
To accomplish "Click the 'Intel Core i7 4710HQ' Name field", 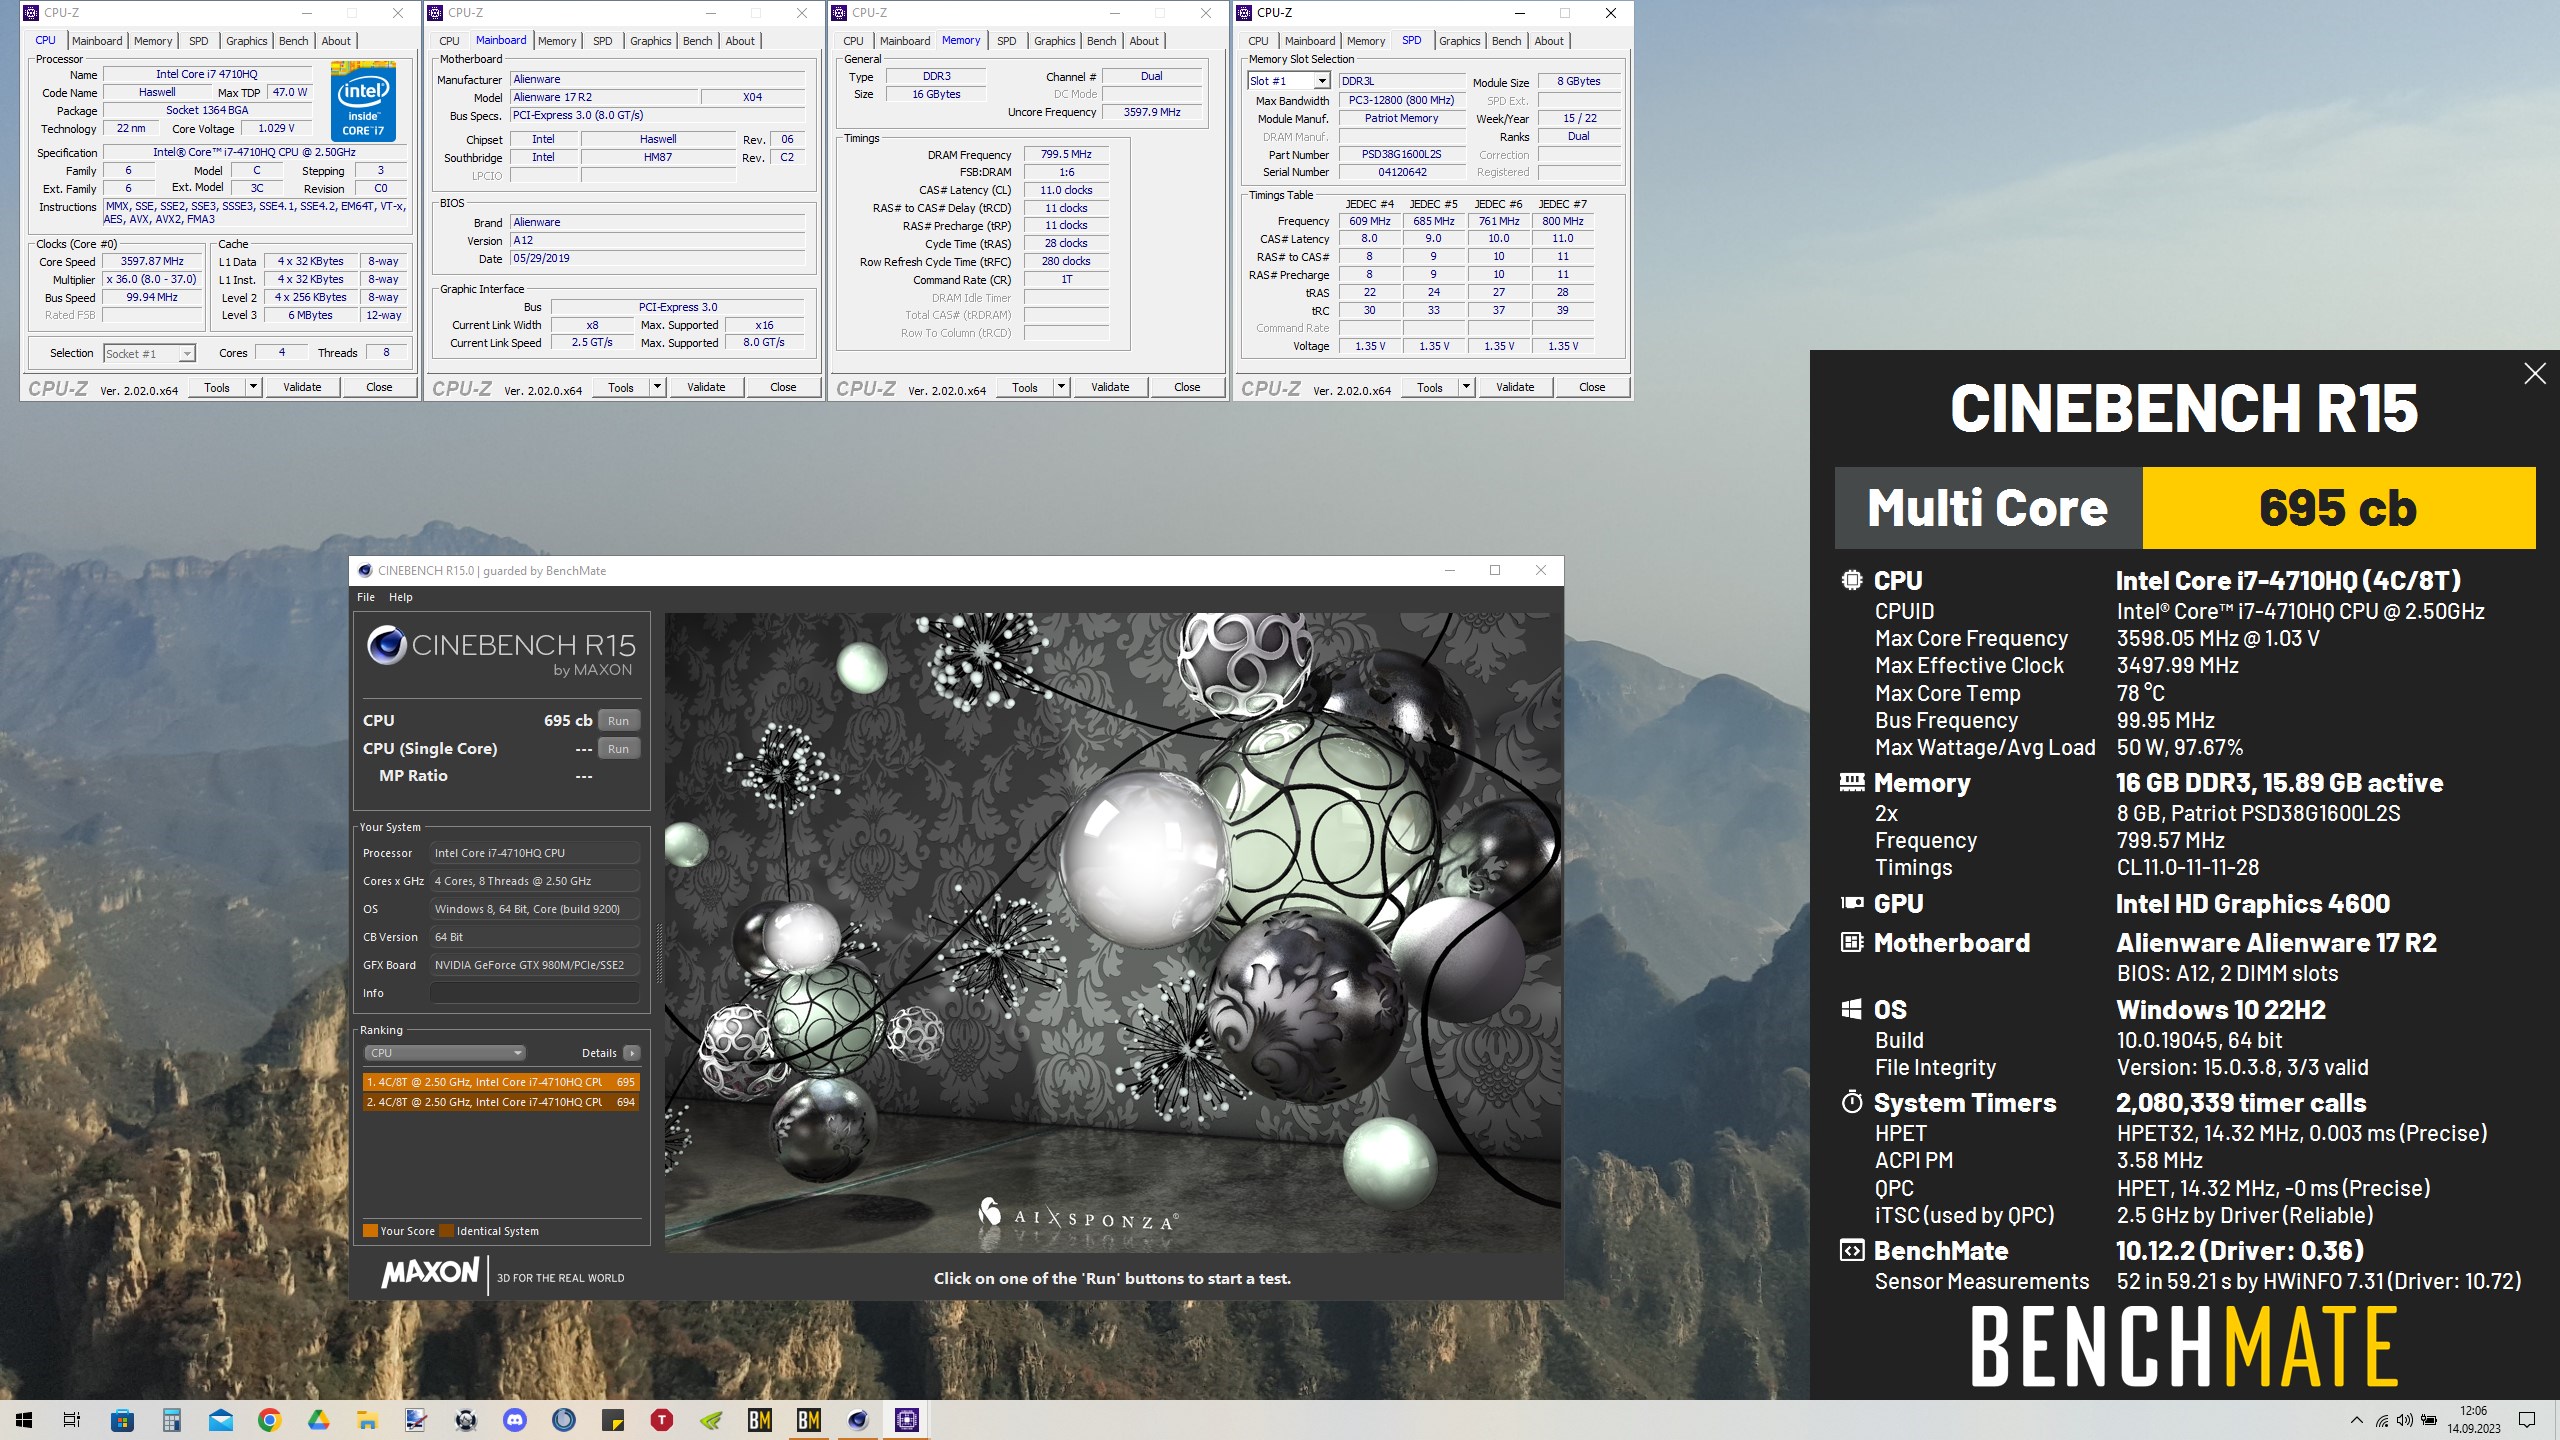I will pyautogui.click(x=207, y=74).
